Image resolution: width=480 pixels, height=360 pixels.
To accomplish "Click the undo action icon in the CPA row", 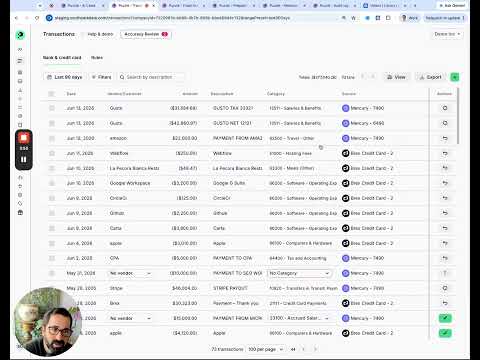I will [445, 258].
